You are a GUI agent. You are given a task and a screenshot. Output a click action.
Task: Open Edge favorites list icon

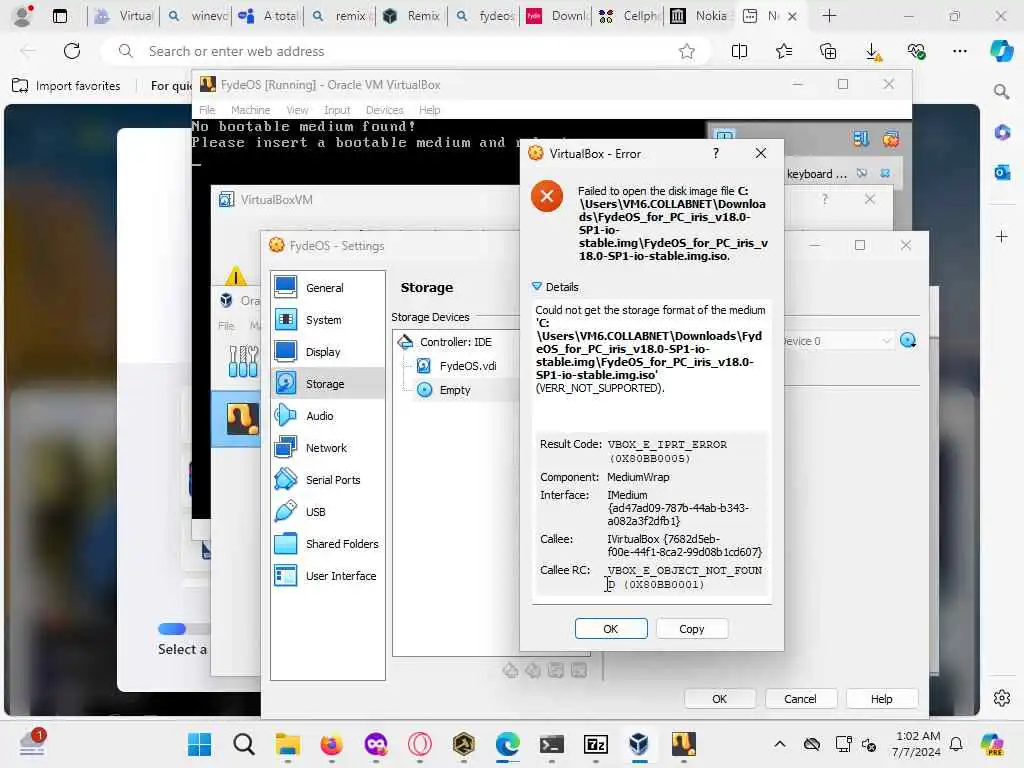point(784,51)
